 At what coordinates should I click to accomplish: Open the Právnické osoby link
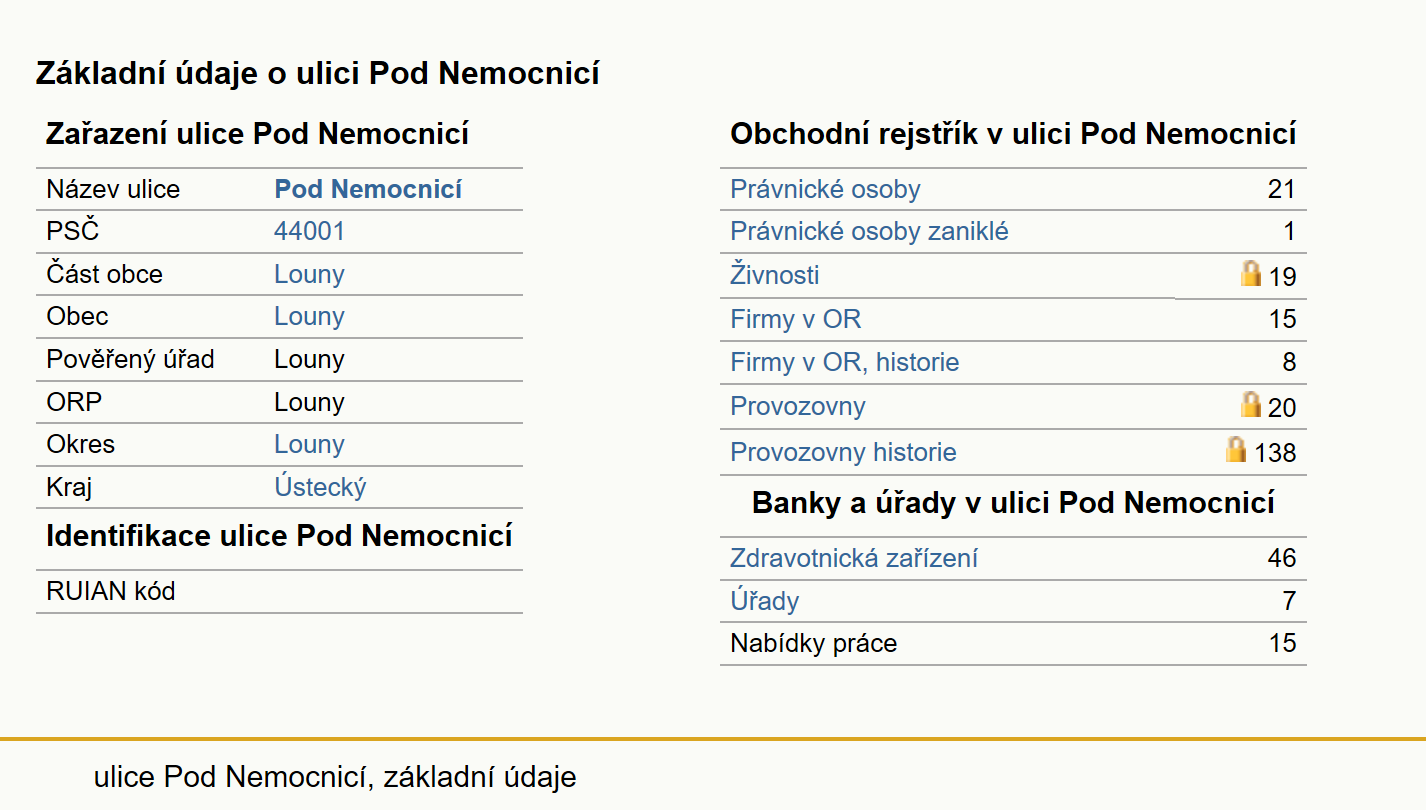point(825,189)
